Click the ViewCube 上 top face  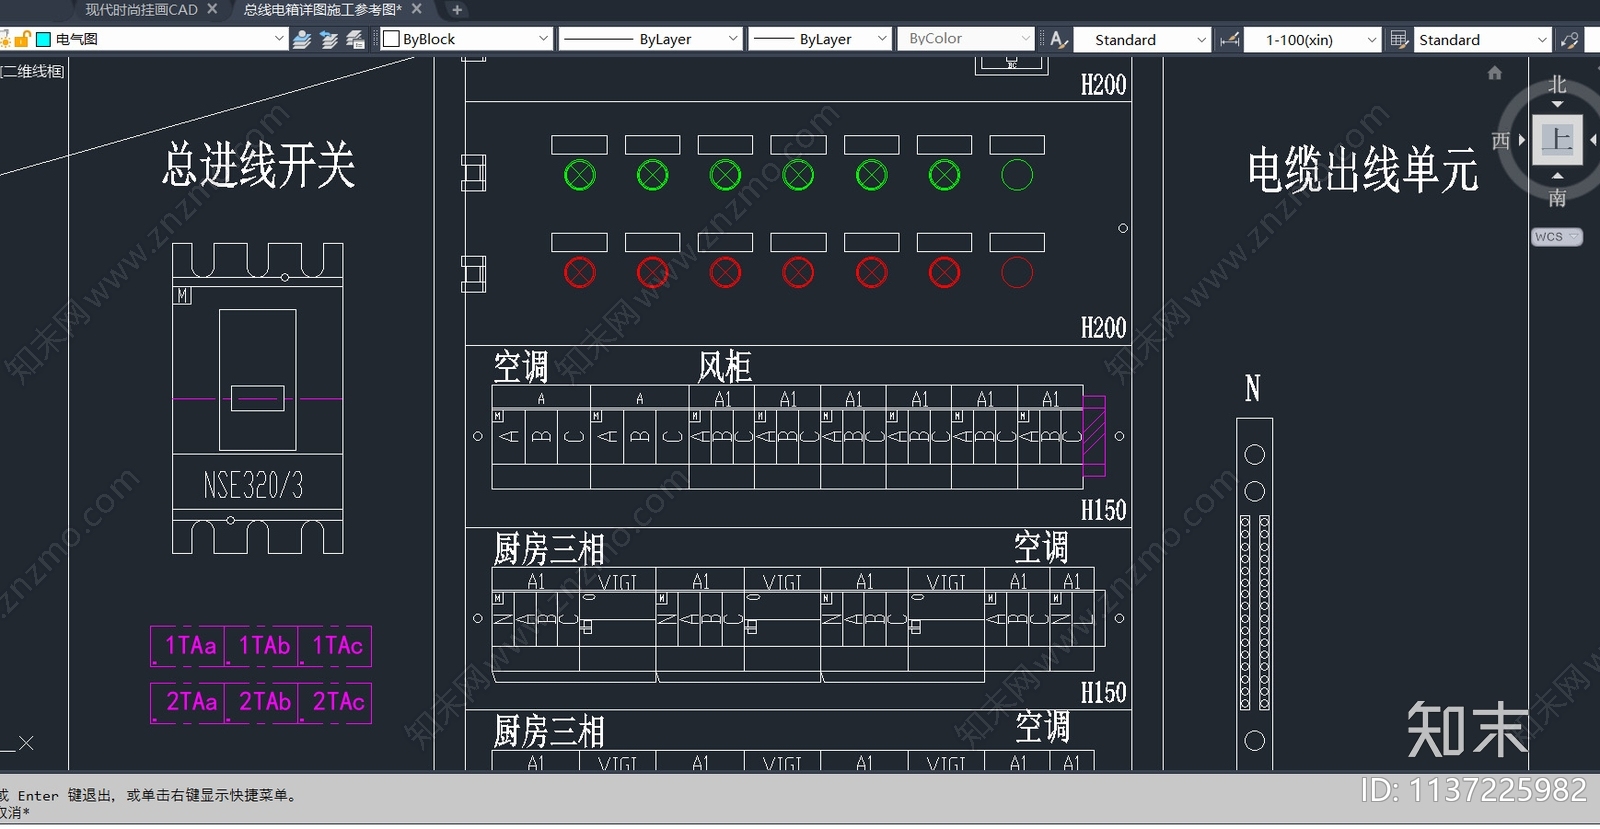coord(1557,139)
